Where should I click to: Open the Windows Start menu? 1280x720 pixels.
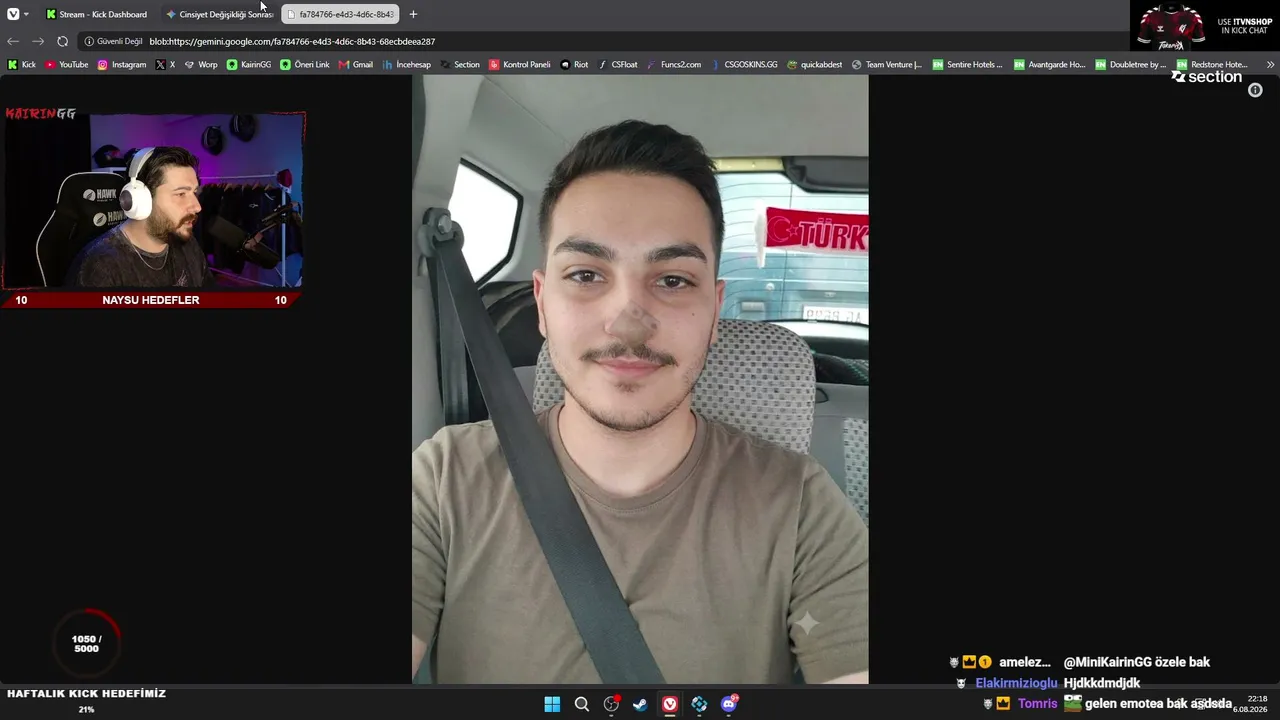552,704
